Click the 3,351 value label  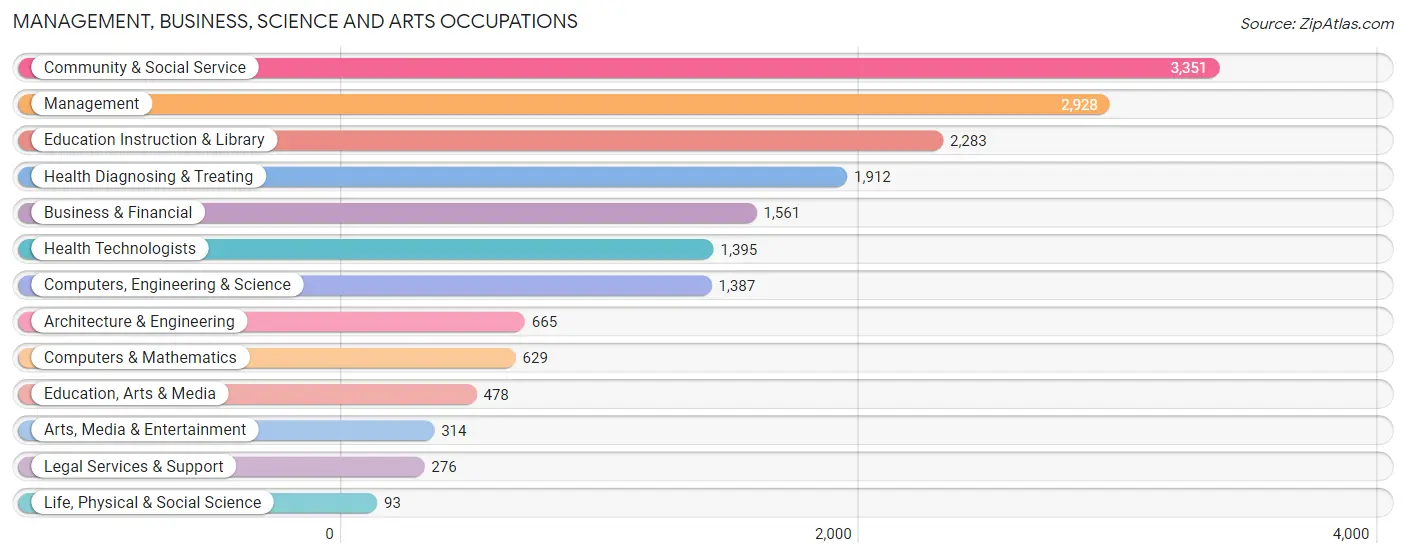coord(1188,68)
